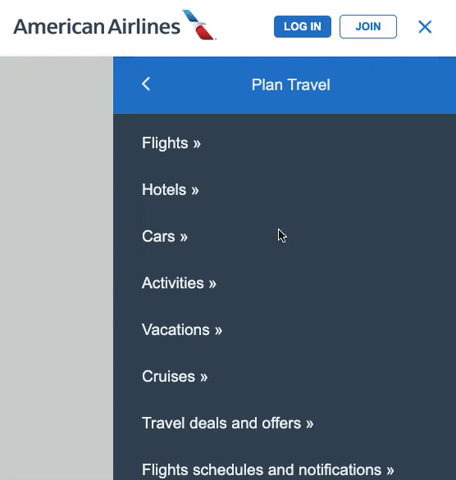Click the LOG IN button
The height and width of the screenshot is (480, 456).
302,27
